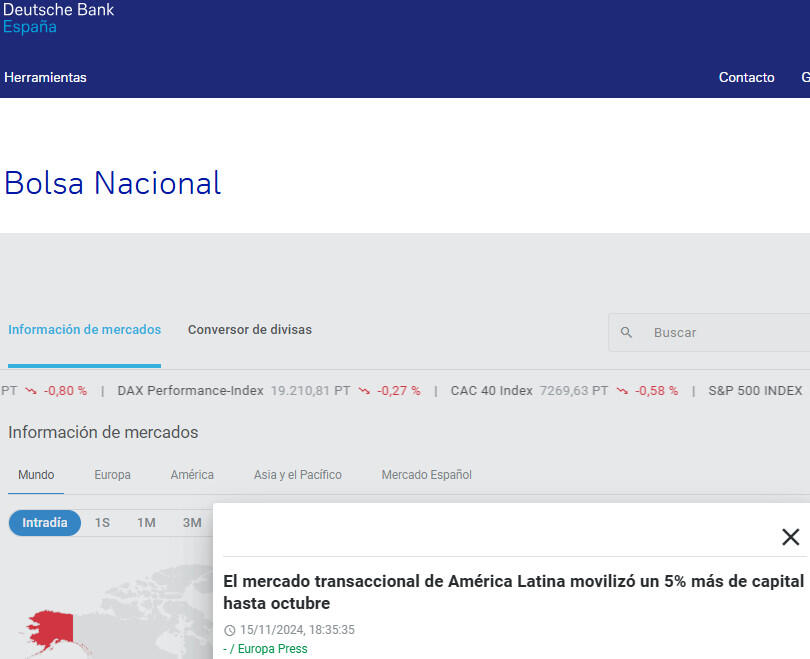Close the news popup with X
Screen dimensions: 810x659
[x=790, y=537]
